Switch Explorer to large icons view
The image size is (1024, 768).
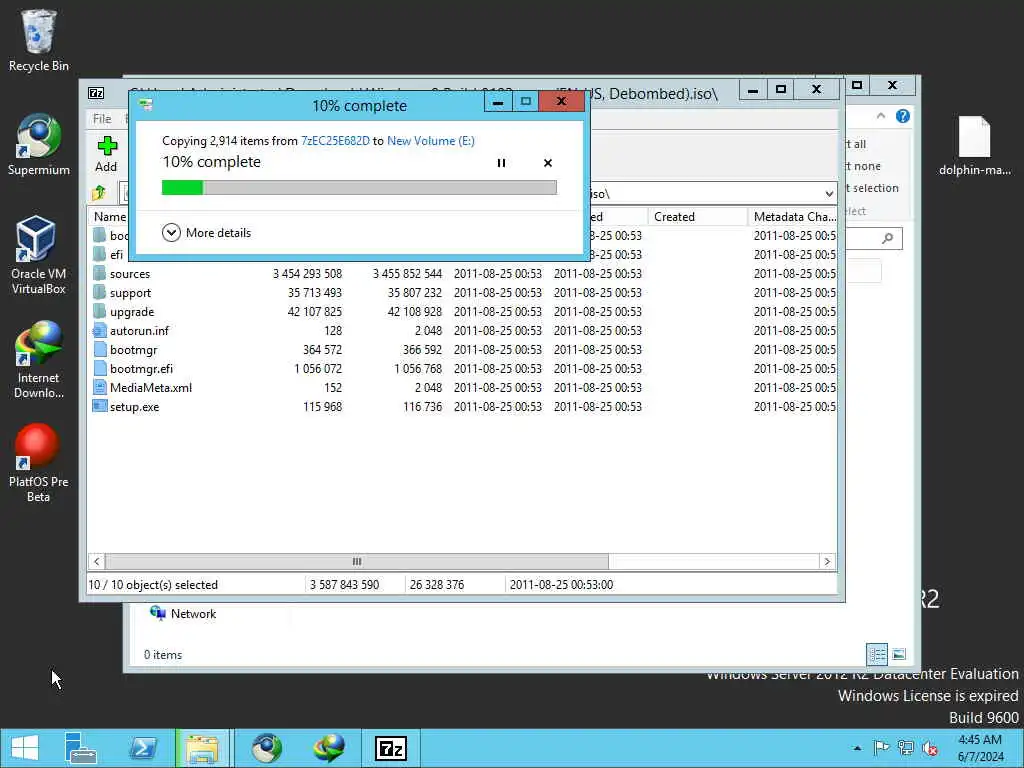point(899,654)
